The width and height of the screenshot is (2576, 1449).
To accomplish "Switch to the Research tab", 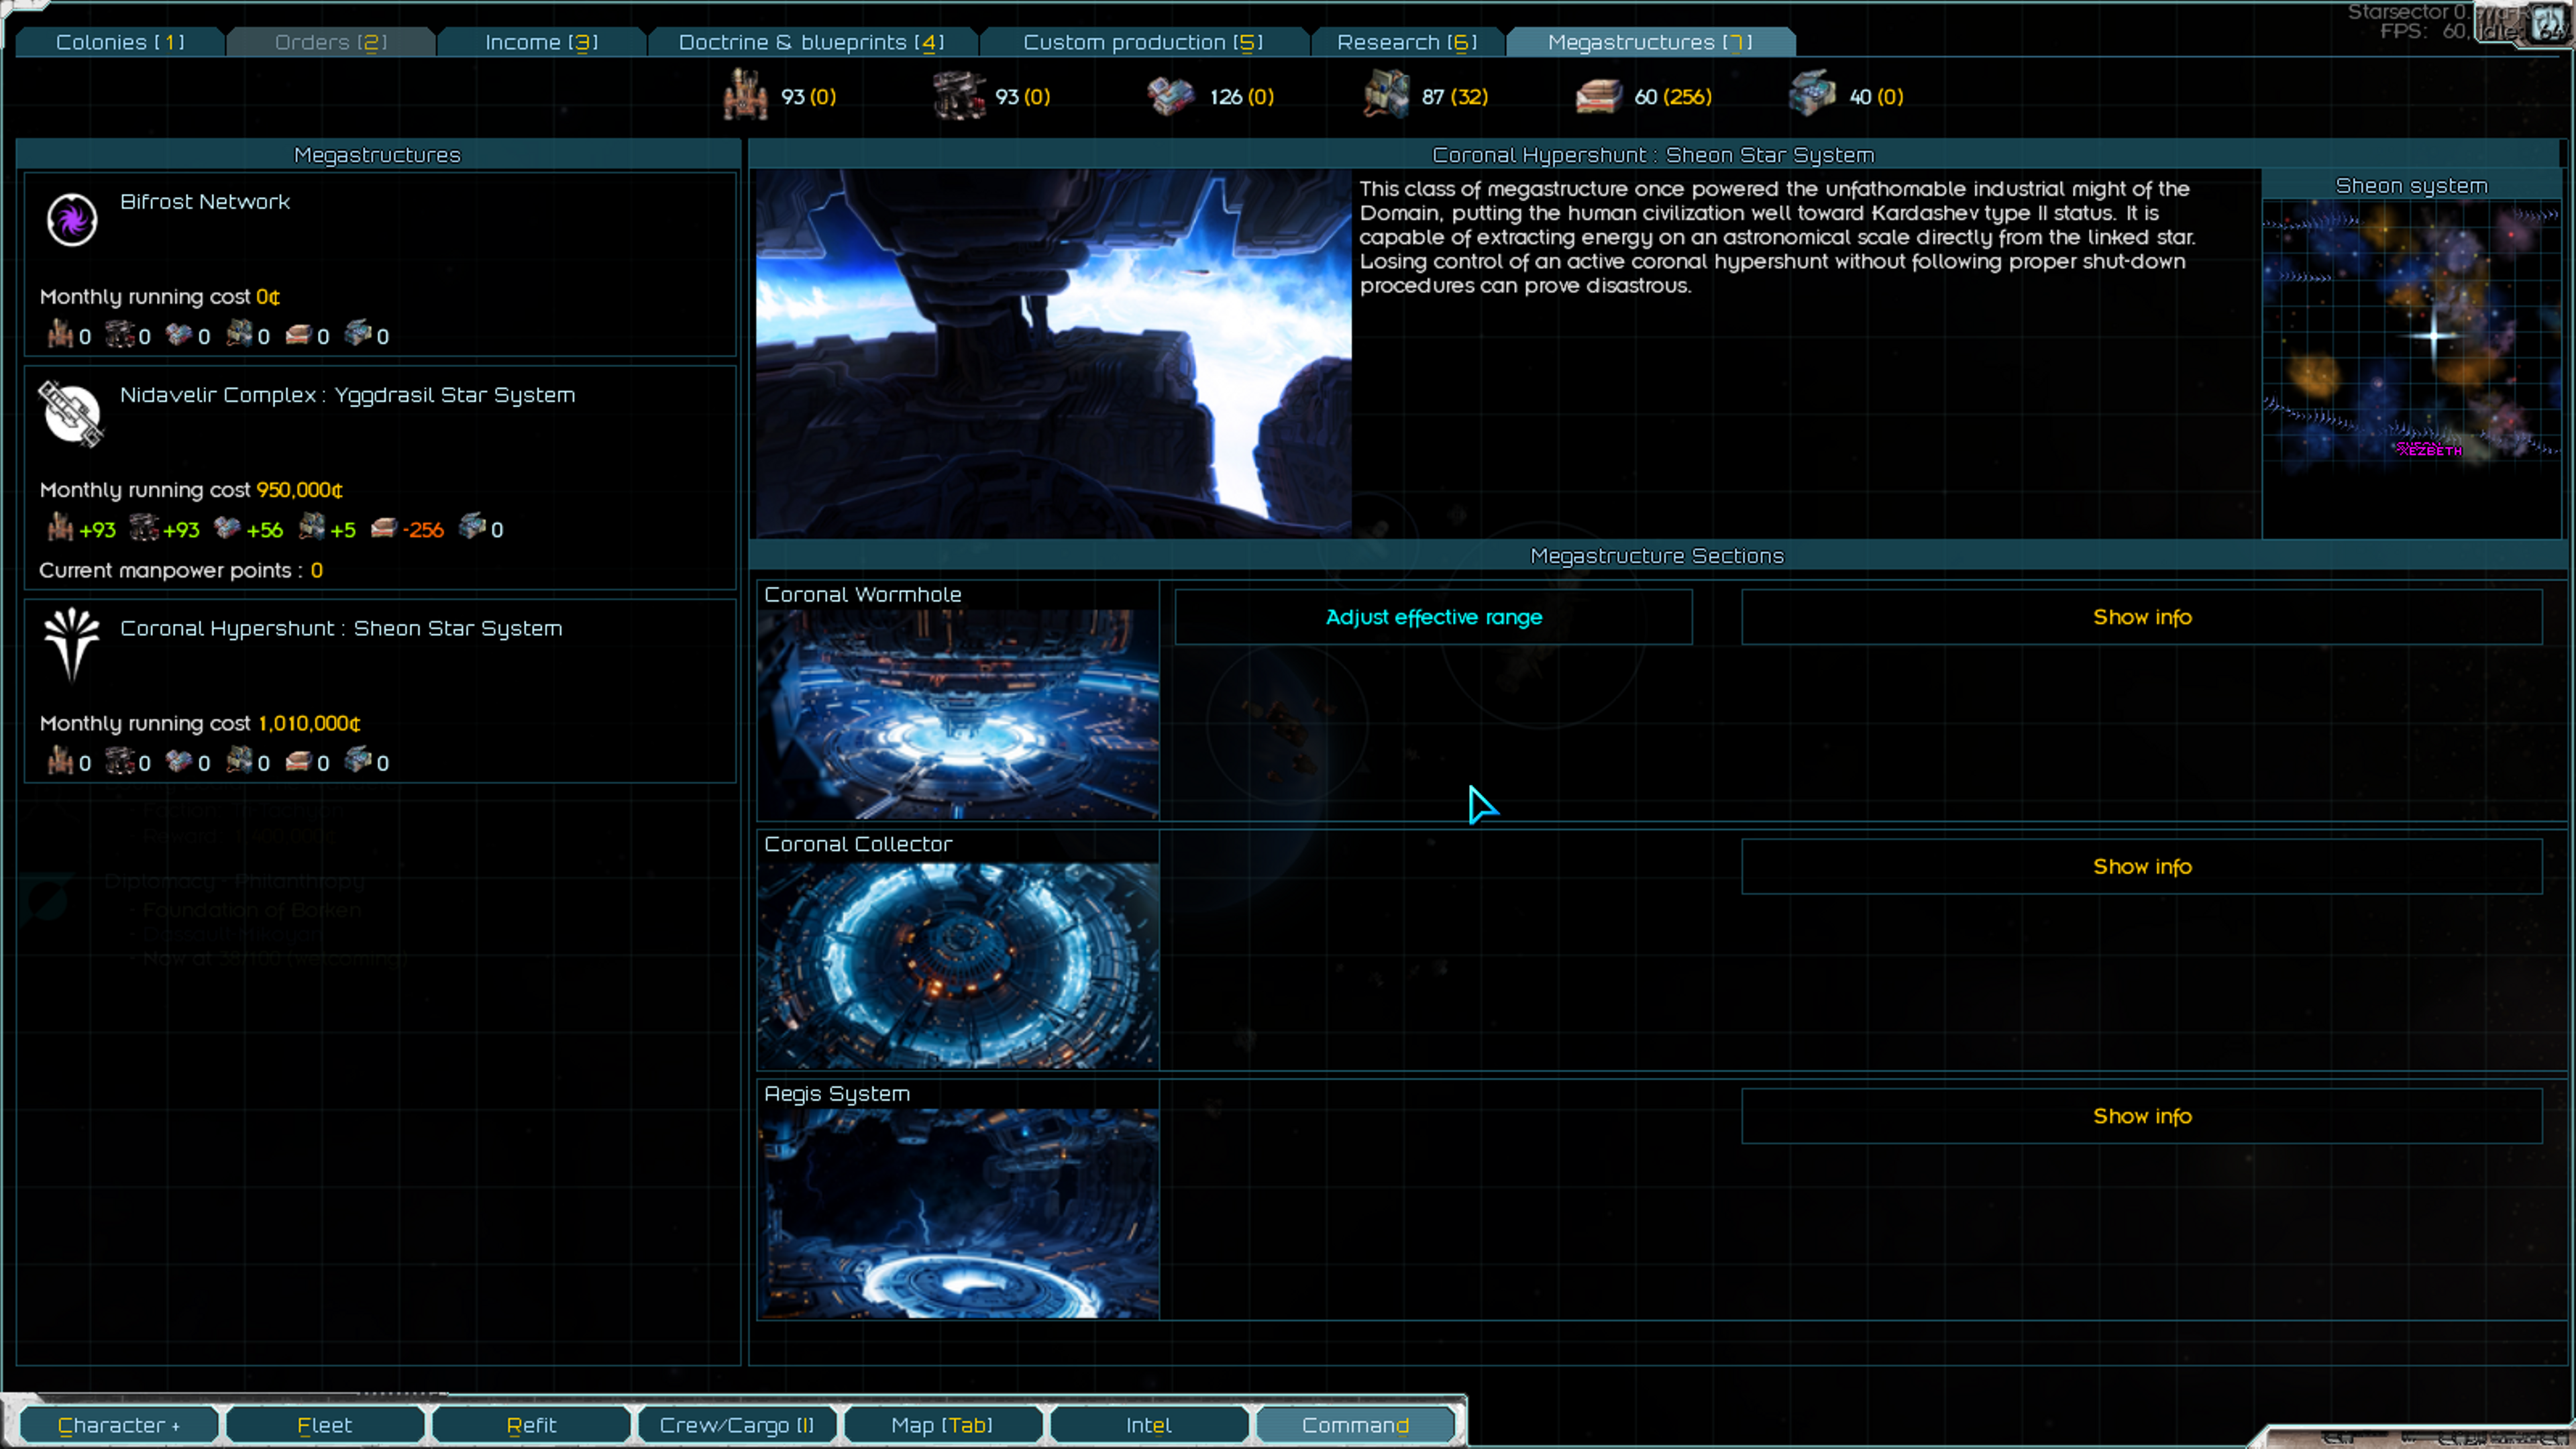I will [1406, 42].
